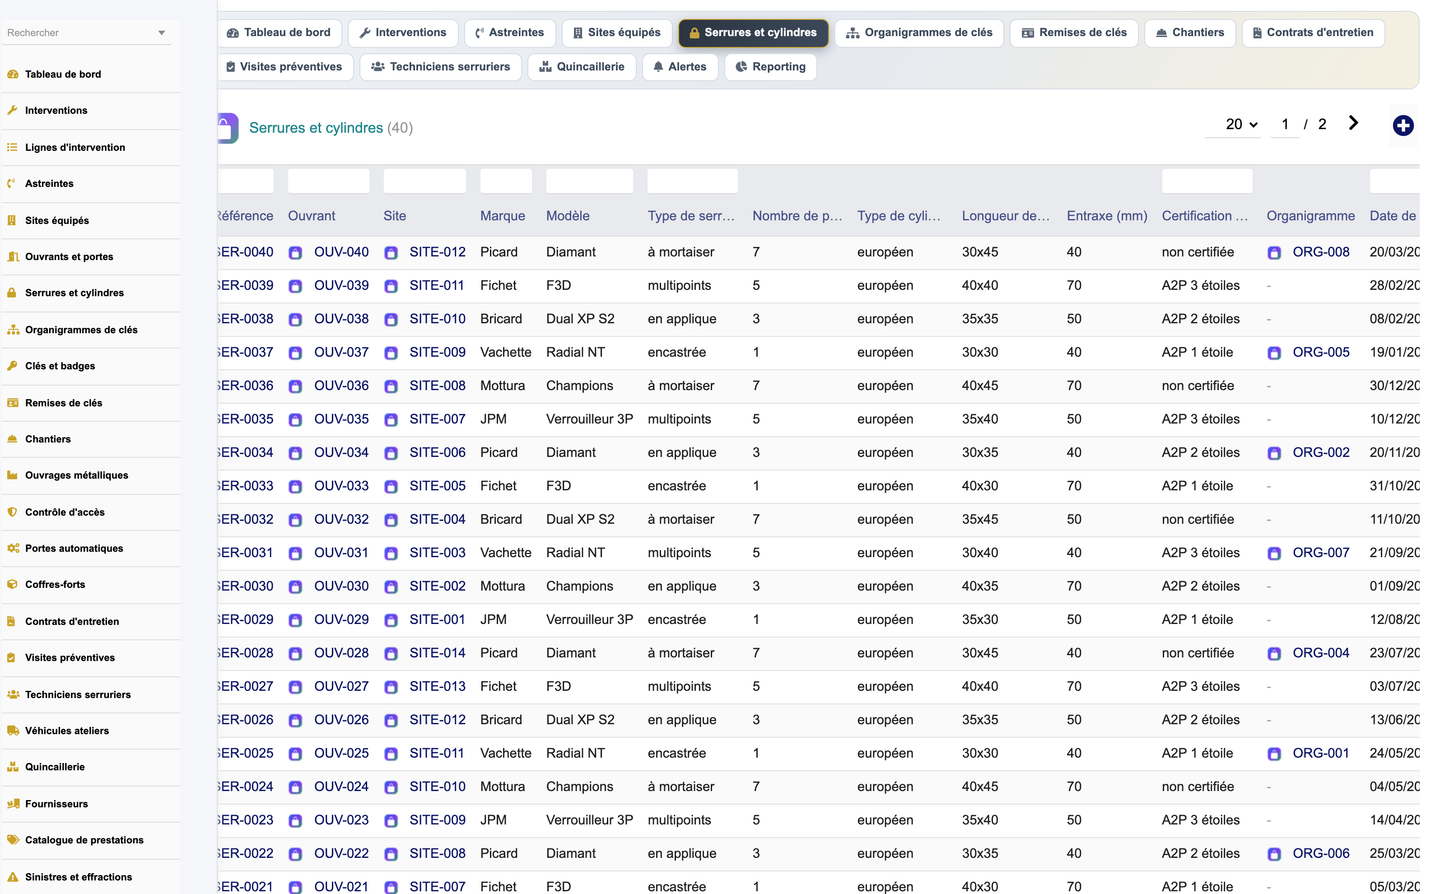Viewport: 1445px width, 894px height.
Task: Sort by the Marque column header
Action: tap(502, 216)
